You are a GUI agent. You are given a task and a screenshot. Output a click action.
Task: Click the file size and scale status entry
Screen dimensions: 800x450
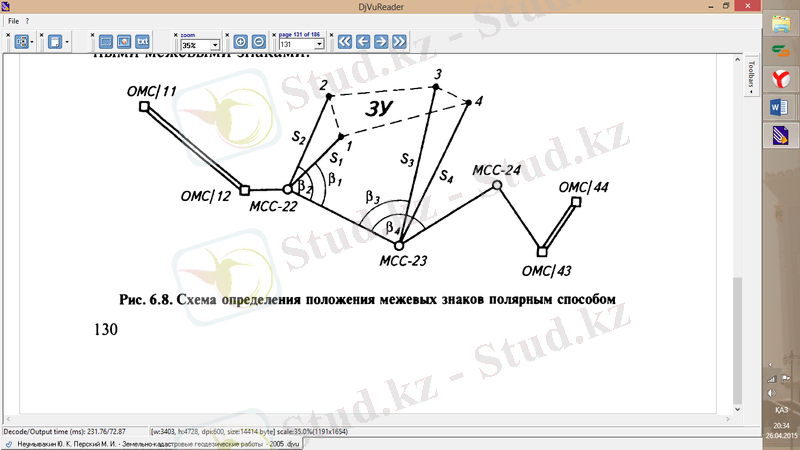coord(249,432)
